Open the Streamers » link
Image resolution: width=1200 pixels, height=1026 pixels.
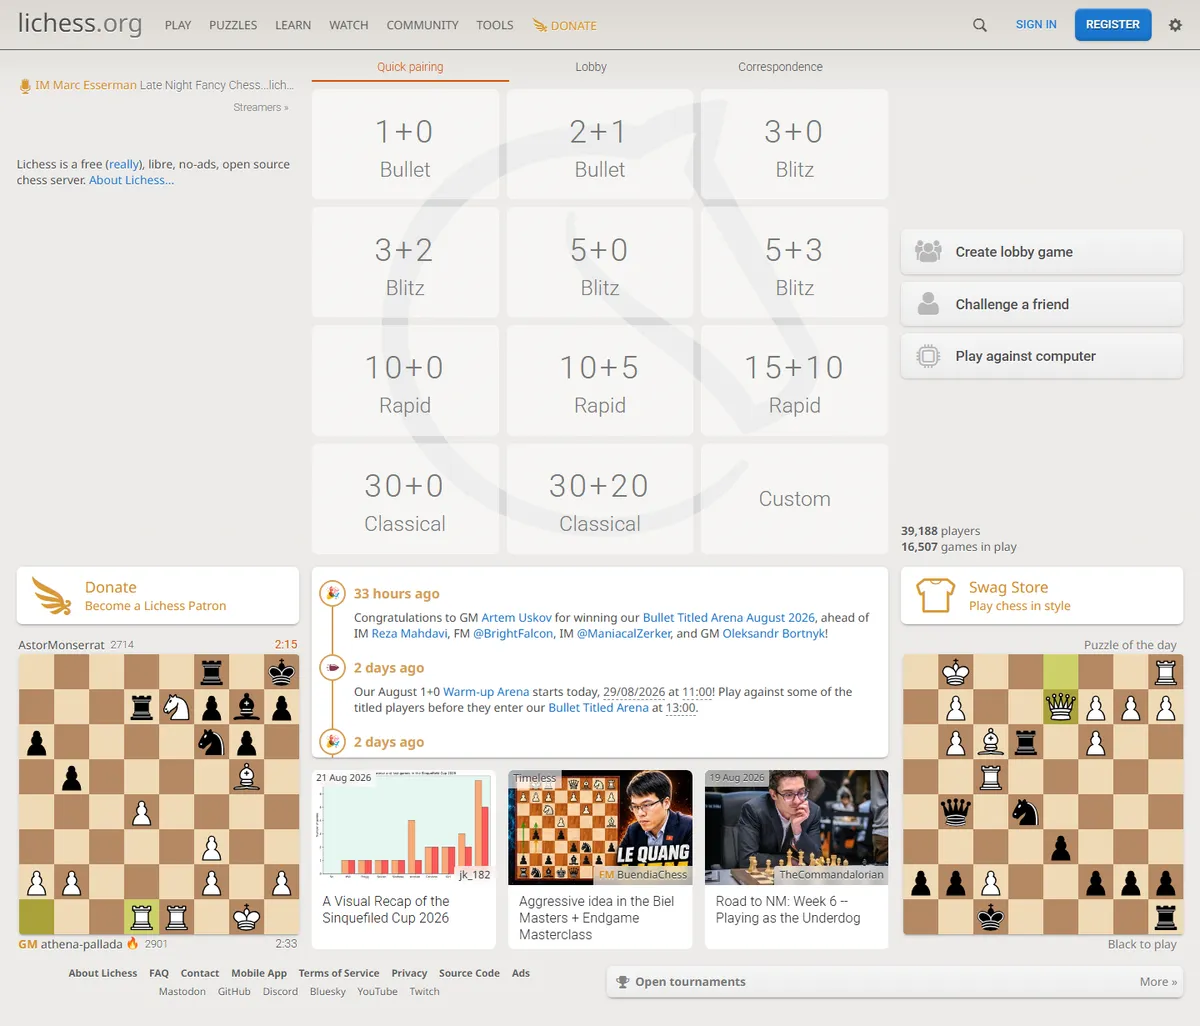pos(261,107)
